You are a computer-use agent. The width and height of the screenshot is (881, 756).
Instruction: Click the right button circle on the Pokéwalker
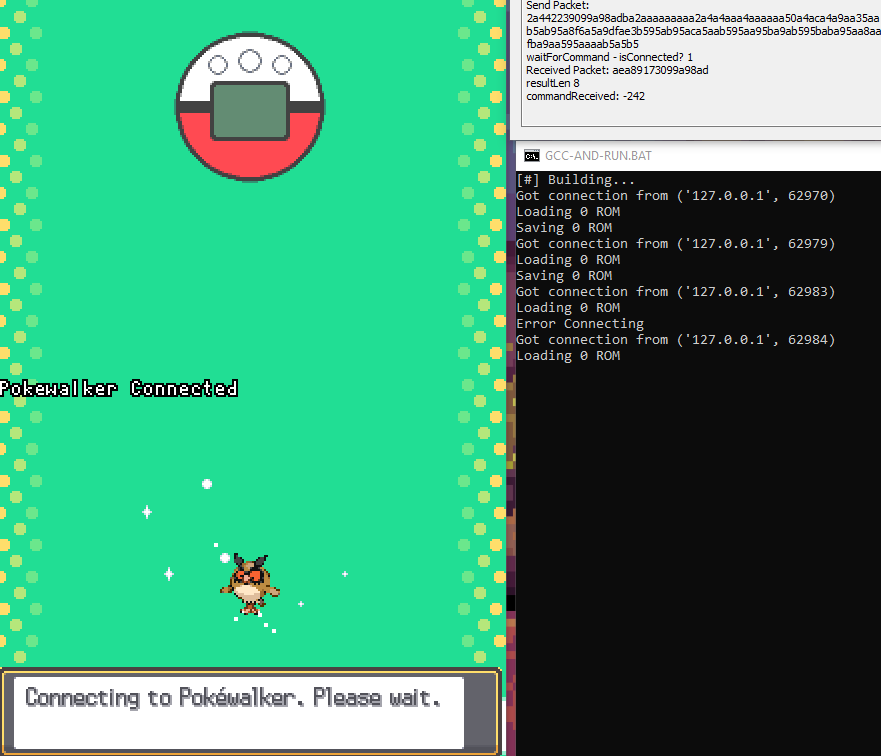point(282,65)
